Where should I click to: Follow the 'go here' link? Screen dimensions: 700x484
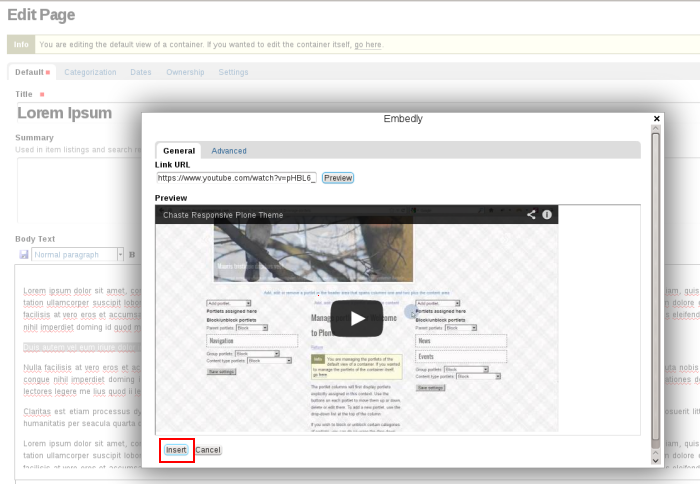click(367, 45)
